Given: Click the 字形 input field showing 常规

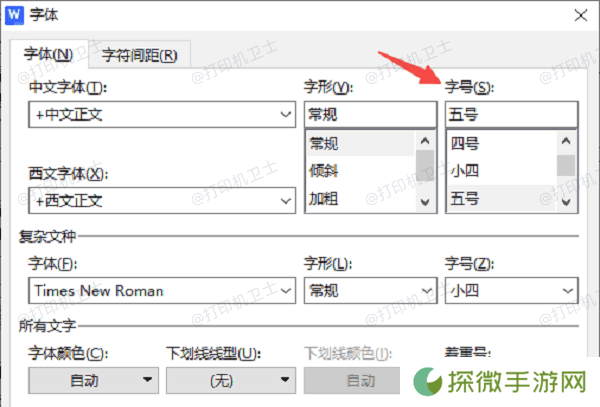Looking at the screenshot, I should (370, 114).
